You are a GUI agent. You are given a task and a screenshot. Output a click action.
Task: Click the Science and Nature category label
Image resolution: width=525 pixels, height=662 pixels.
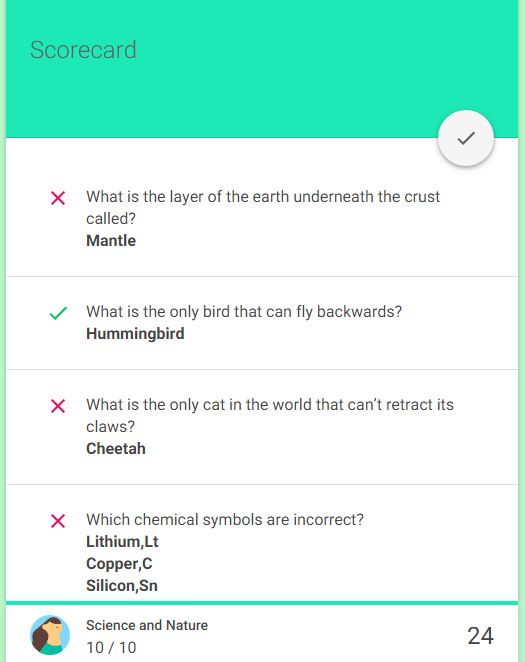(x=147, y=625)
